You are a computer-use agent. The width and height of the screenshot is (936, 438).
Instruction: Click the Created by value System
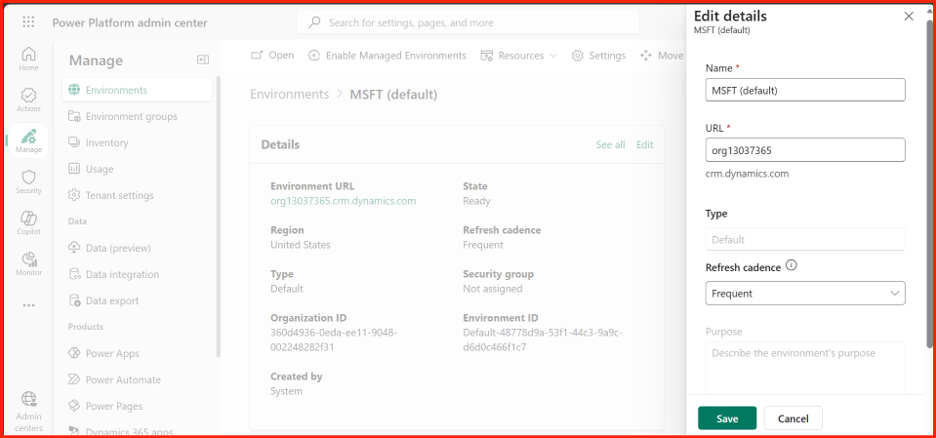[x=287, y=391]
